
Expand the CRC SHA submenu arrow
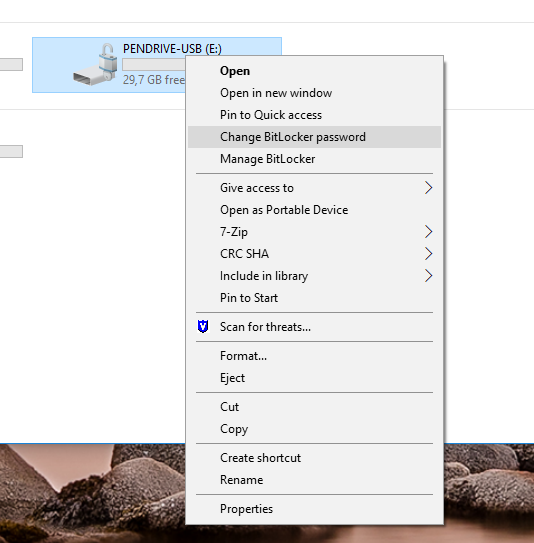(429, 254)
